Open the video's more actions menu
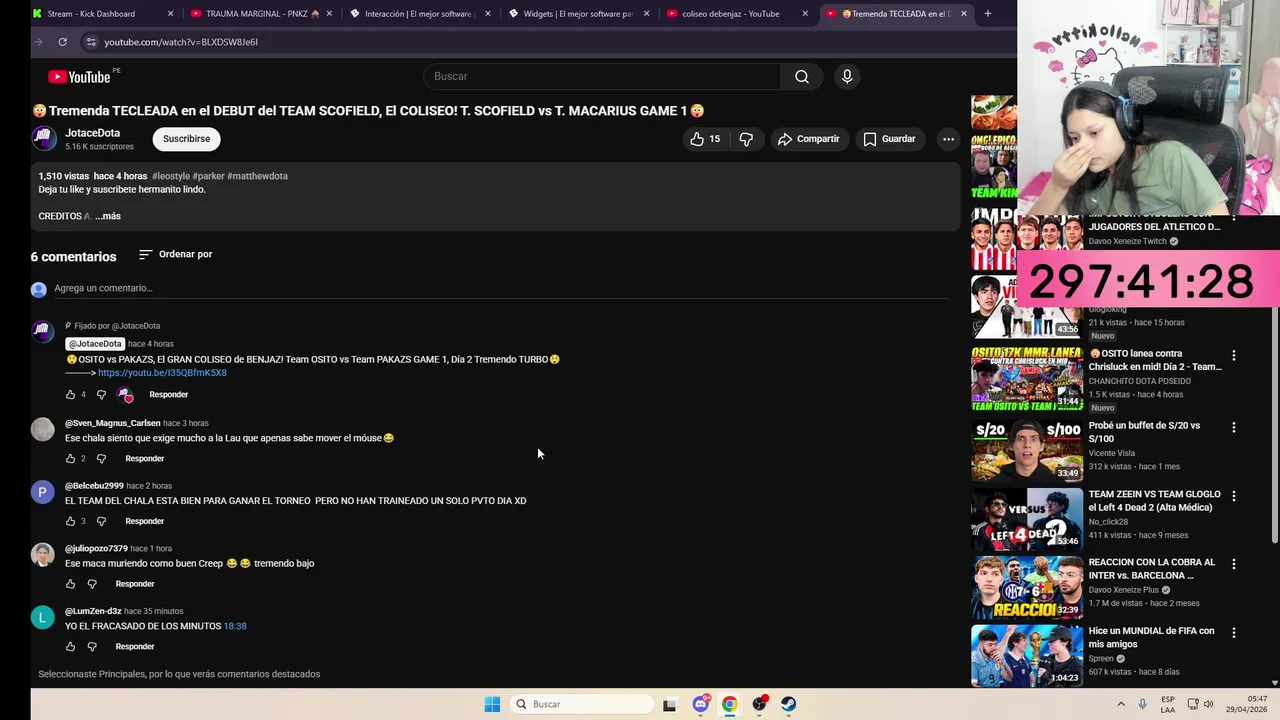This screenshot has height=720, width=1280. click(948, 139)
